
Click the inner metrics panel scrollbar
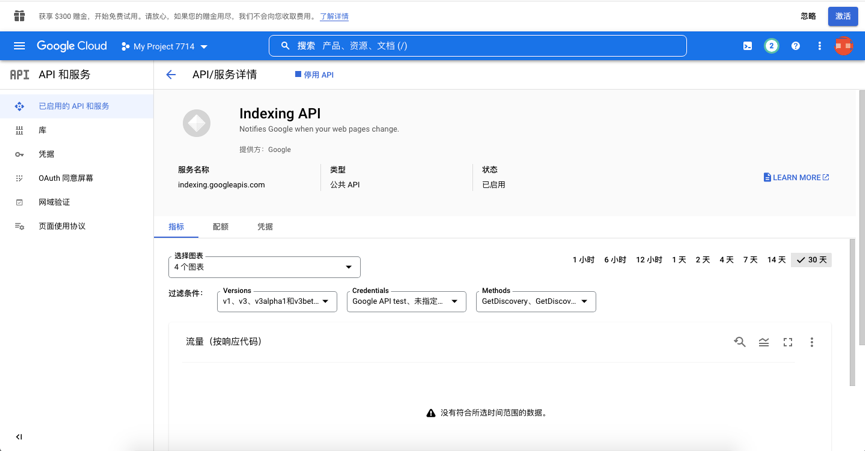coord(852,312)
